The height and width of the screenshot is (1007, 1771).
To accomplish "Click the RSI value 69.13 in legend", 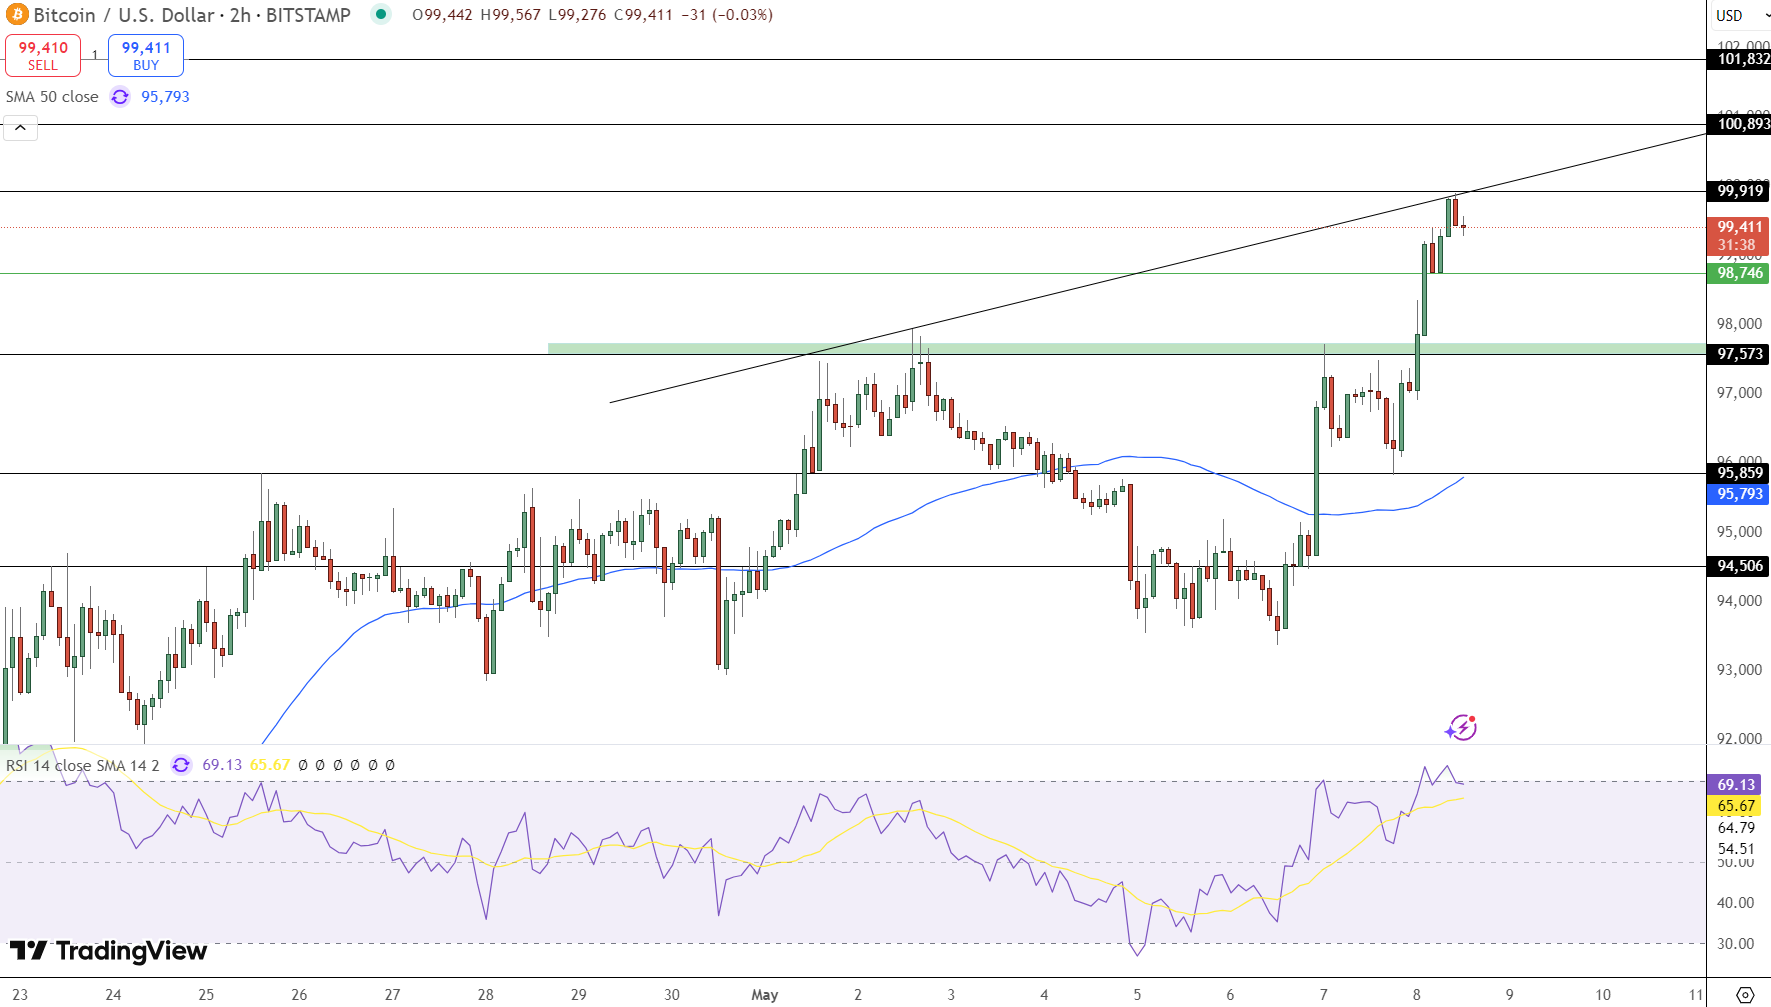I will click(222, 765).
